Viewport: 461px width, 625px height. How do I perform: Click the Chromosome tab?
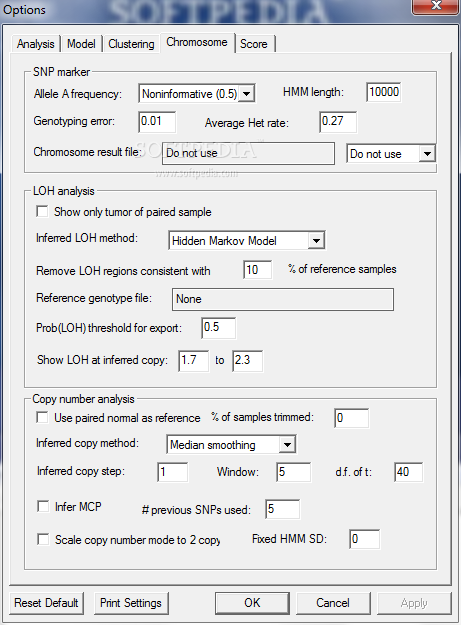(197, 42)
